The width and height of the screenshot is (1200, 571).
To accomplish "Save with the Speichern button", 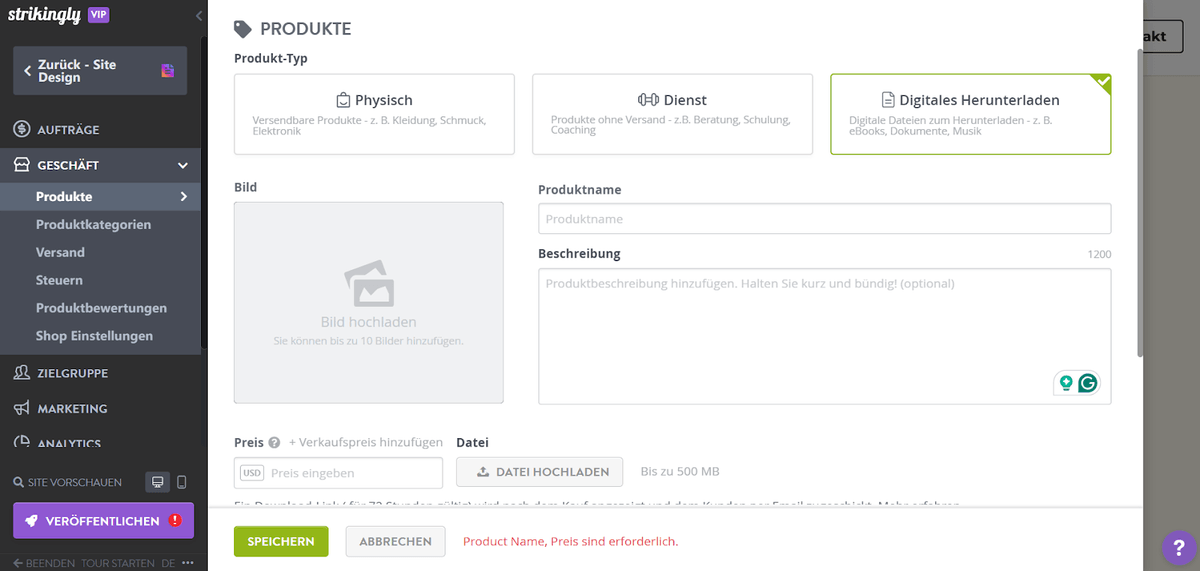I will click(281, 541).
